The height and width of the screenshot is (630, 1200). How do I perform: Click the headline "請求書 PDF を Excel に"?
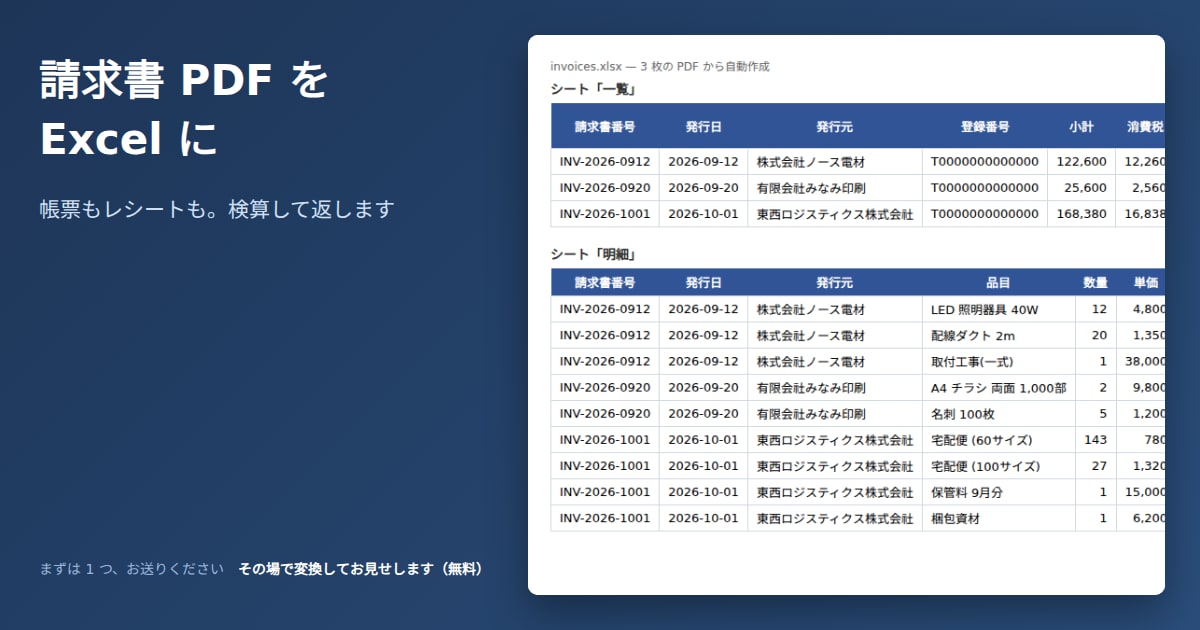(x=184, y=111)
